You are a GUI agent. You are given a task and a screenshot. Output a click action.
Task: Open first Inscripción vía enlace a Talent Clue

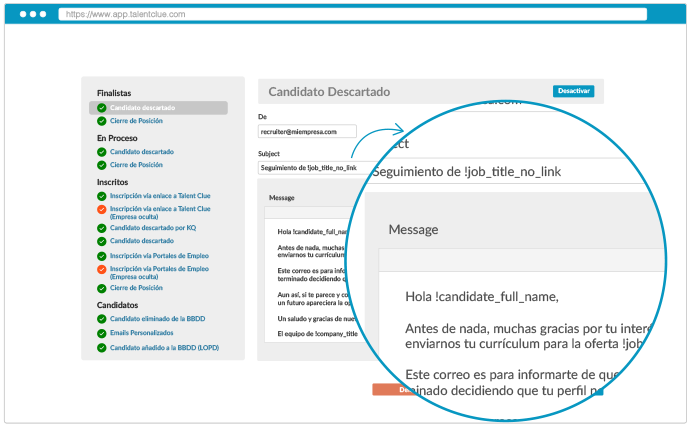[x=160, y=196]
